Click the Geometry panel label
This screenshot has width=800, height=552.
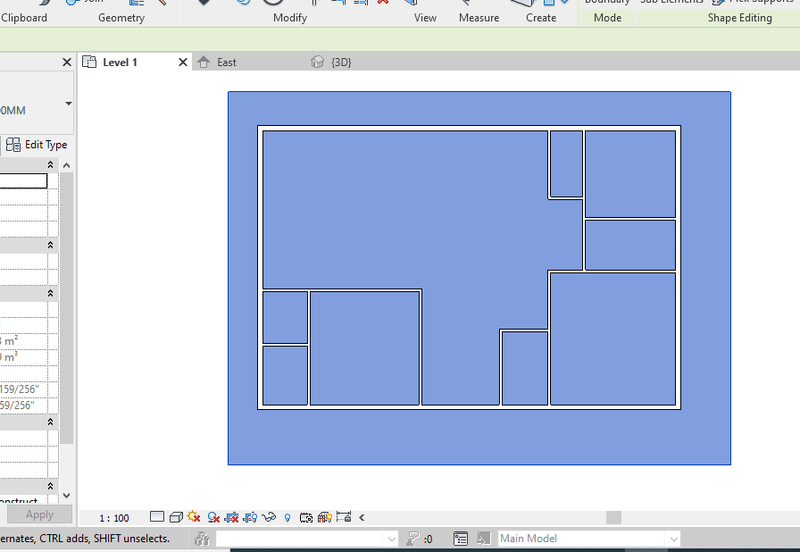coord(121,18)
